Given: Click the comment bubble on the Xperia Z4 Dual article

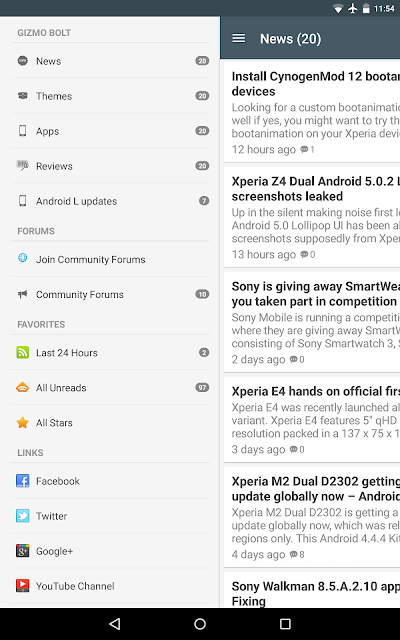Looking at the screenshot, I should (304, 254).
